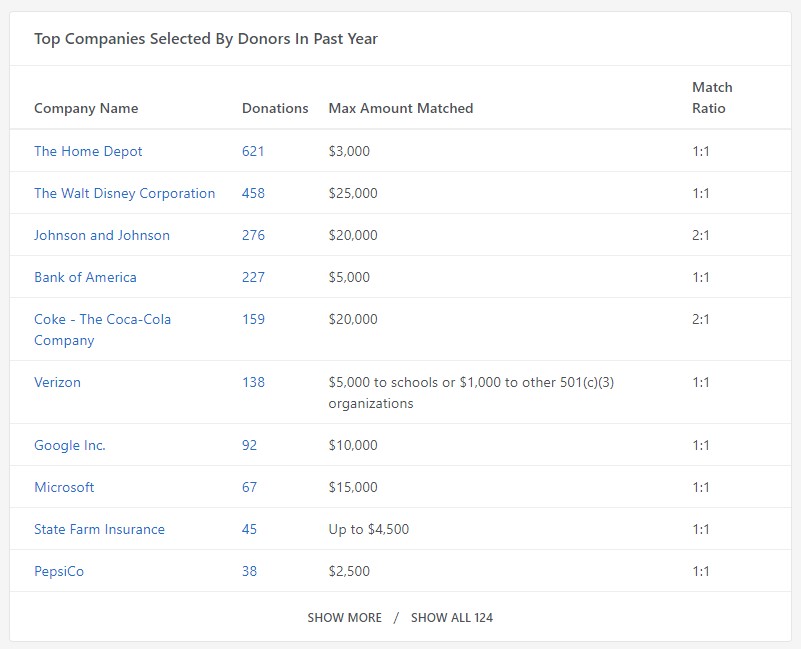Click the Donations column header
801x649 pixels.
tap(275, 108)
